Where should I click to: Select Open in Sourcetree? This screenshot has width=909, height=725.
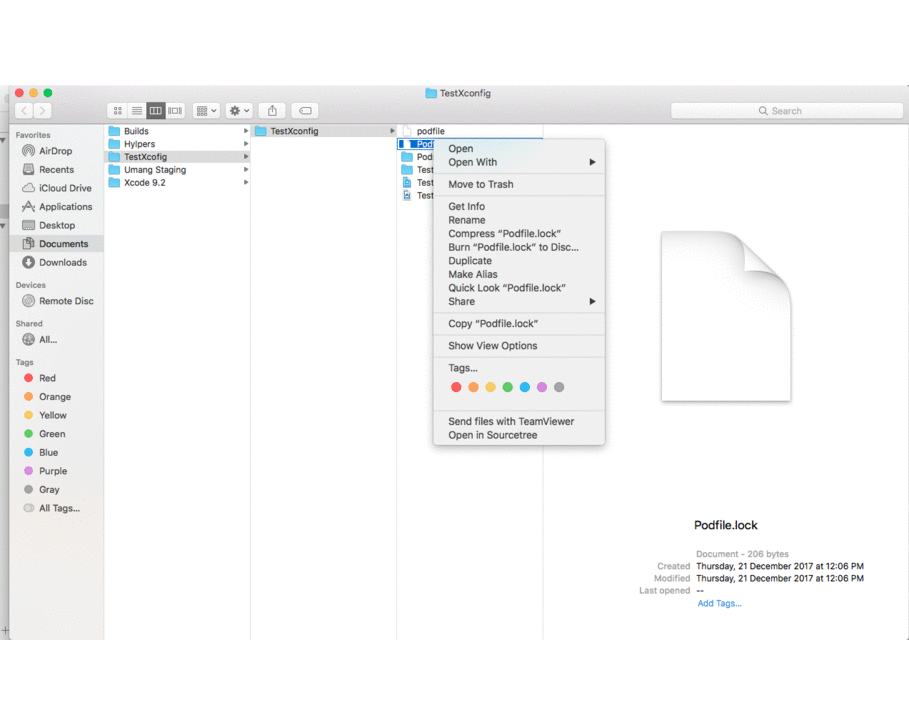click(x=493, y=434)
